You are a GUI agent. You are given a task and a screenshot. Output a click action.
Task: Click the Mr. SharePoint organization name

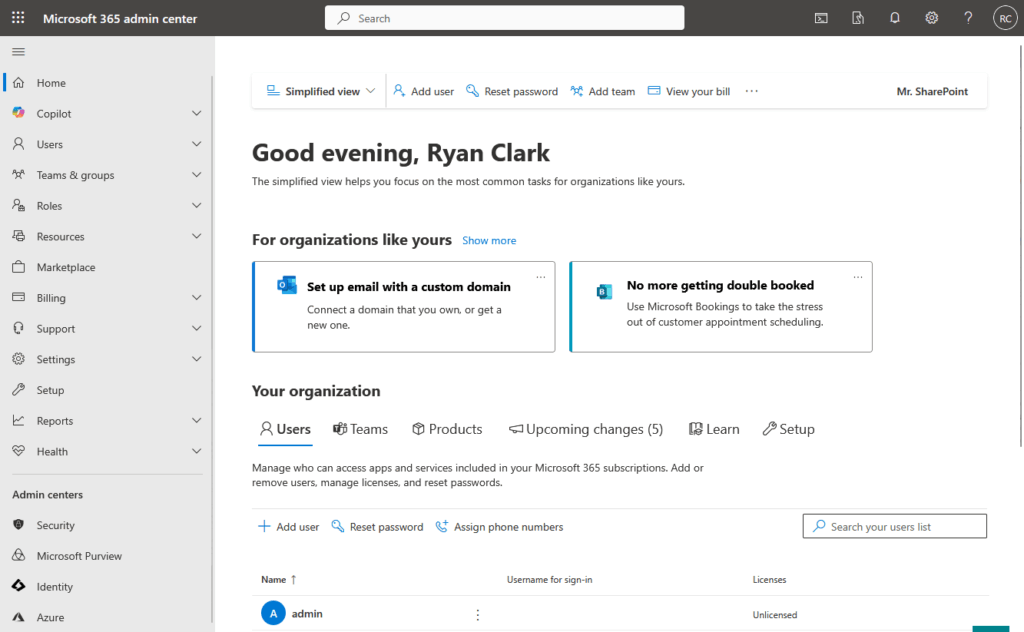[x=932, y=91]
